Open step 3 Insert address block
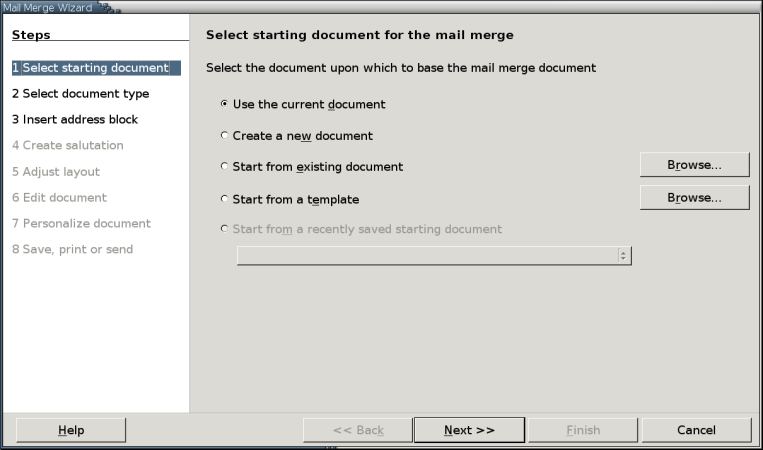This screenshot has height=450, width=763. point(75,120)
